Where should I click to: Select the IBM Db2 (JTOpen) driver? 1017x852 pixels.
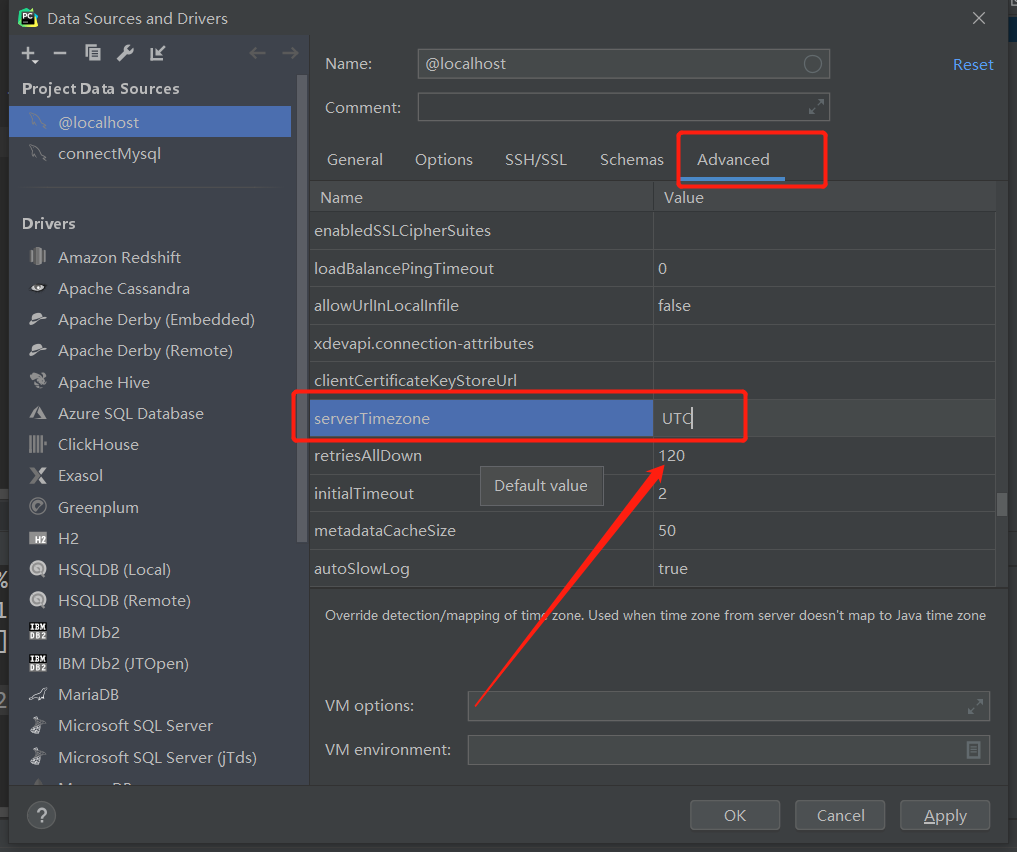(x=123, y=664)
